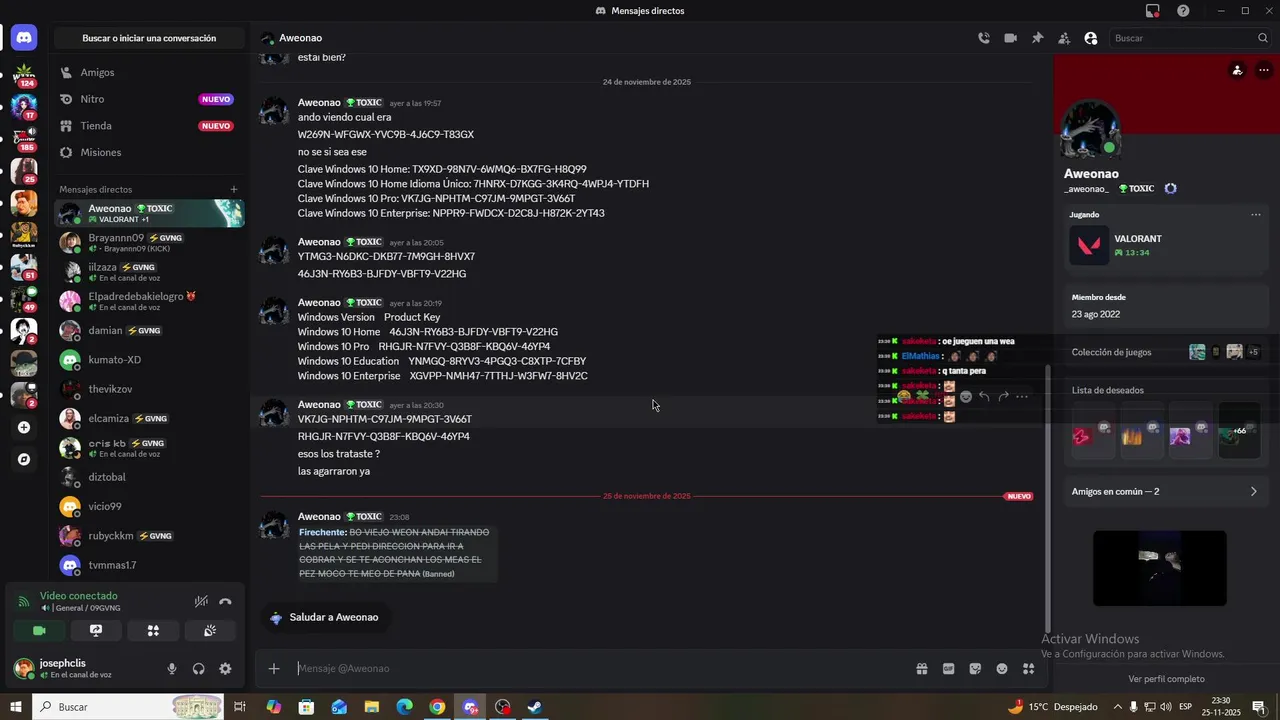The width and height of the screenshot is (1280, 720).
Task: Open the Nitro page
Action: 149,99
